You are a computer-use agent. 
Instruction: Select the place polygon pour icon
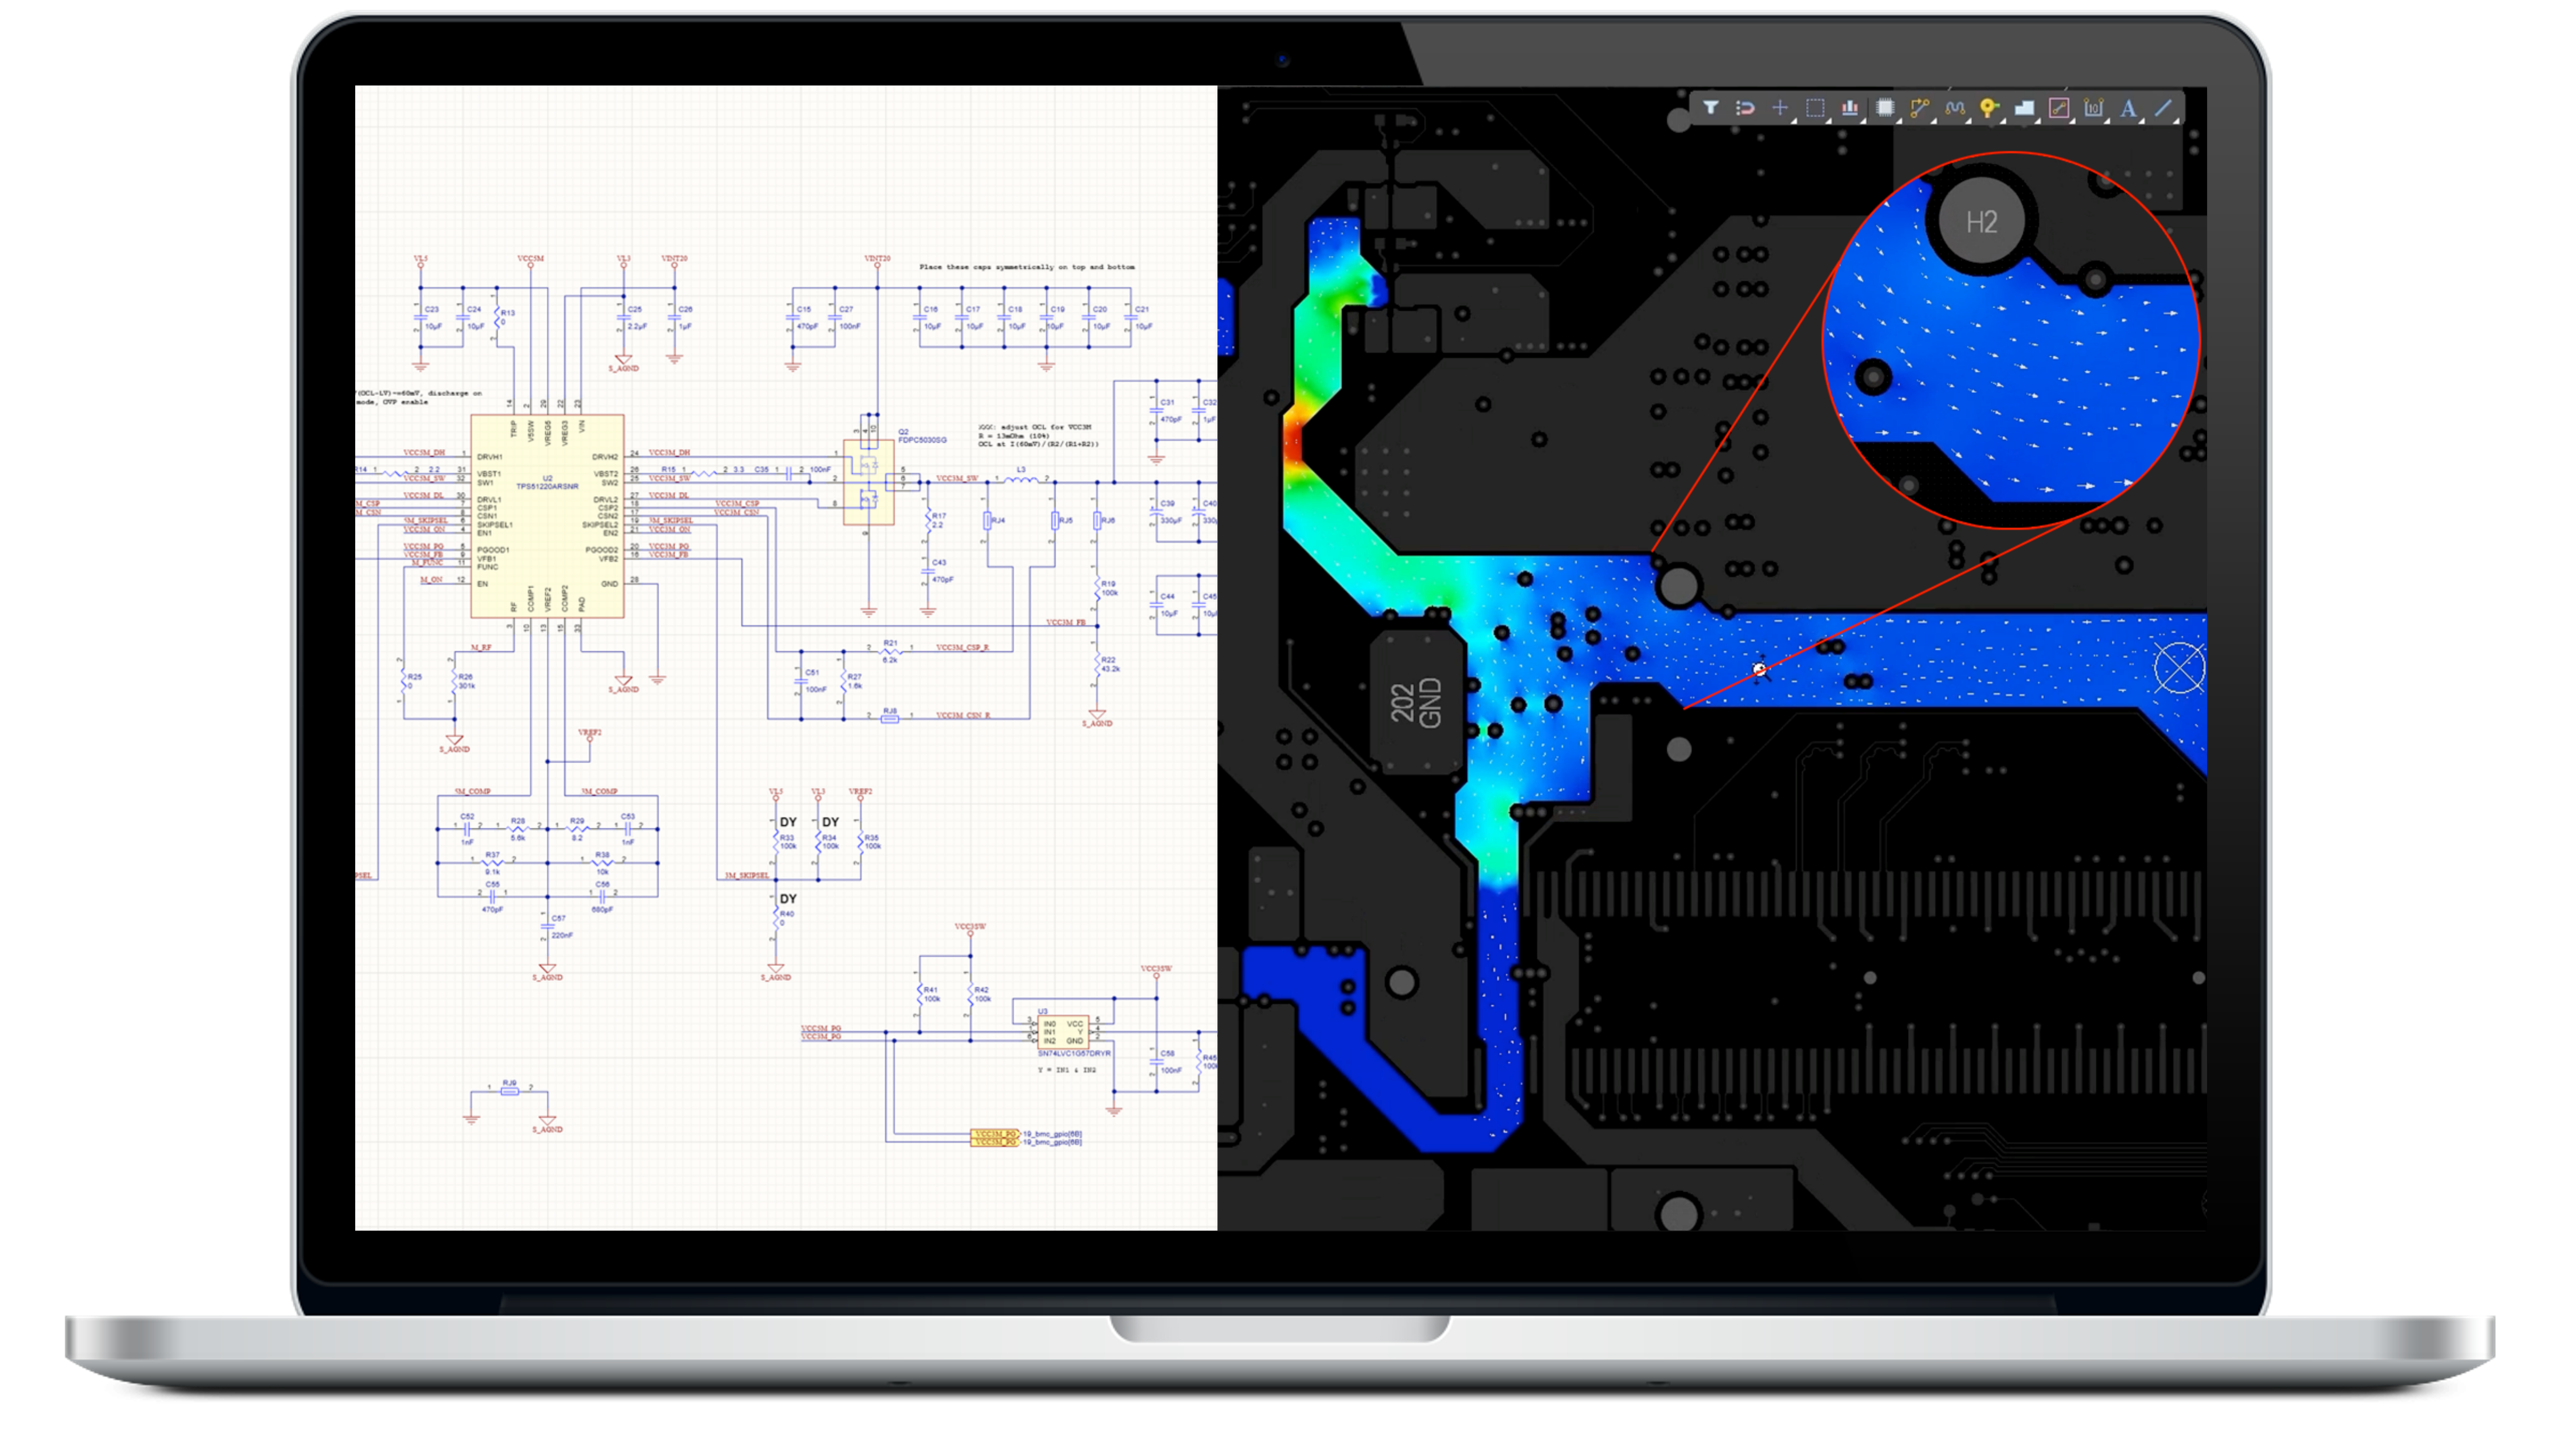2024,108
